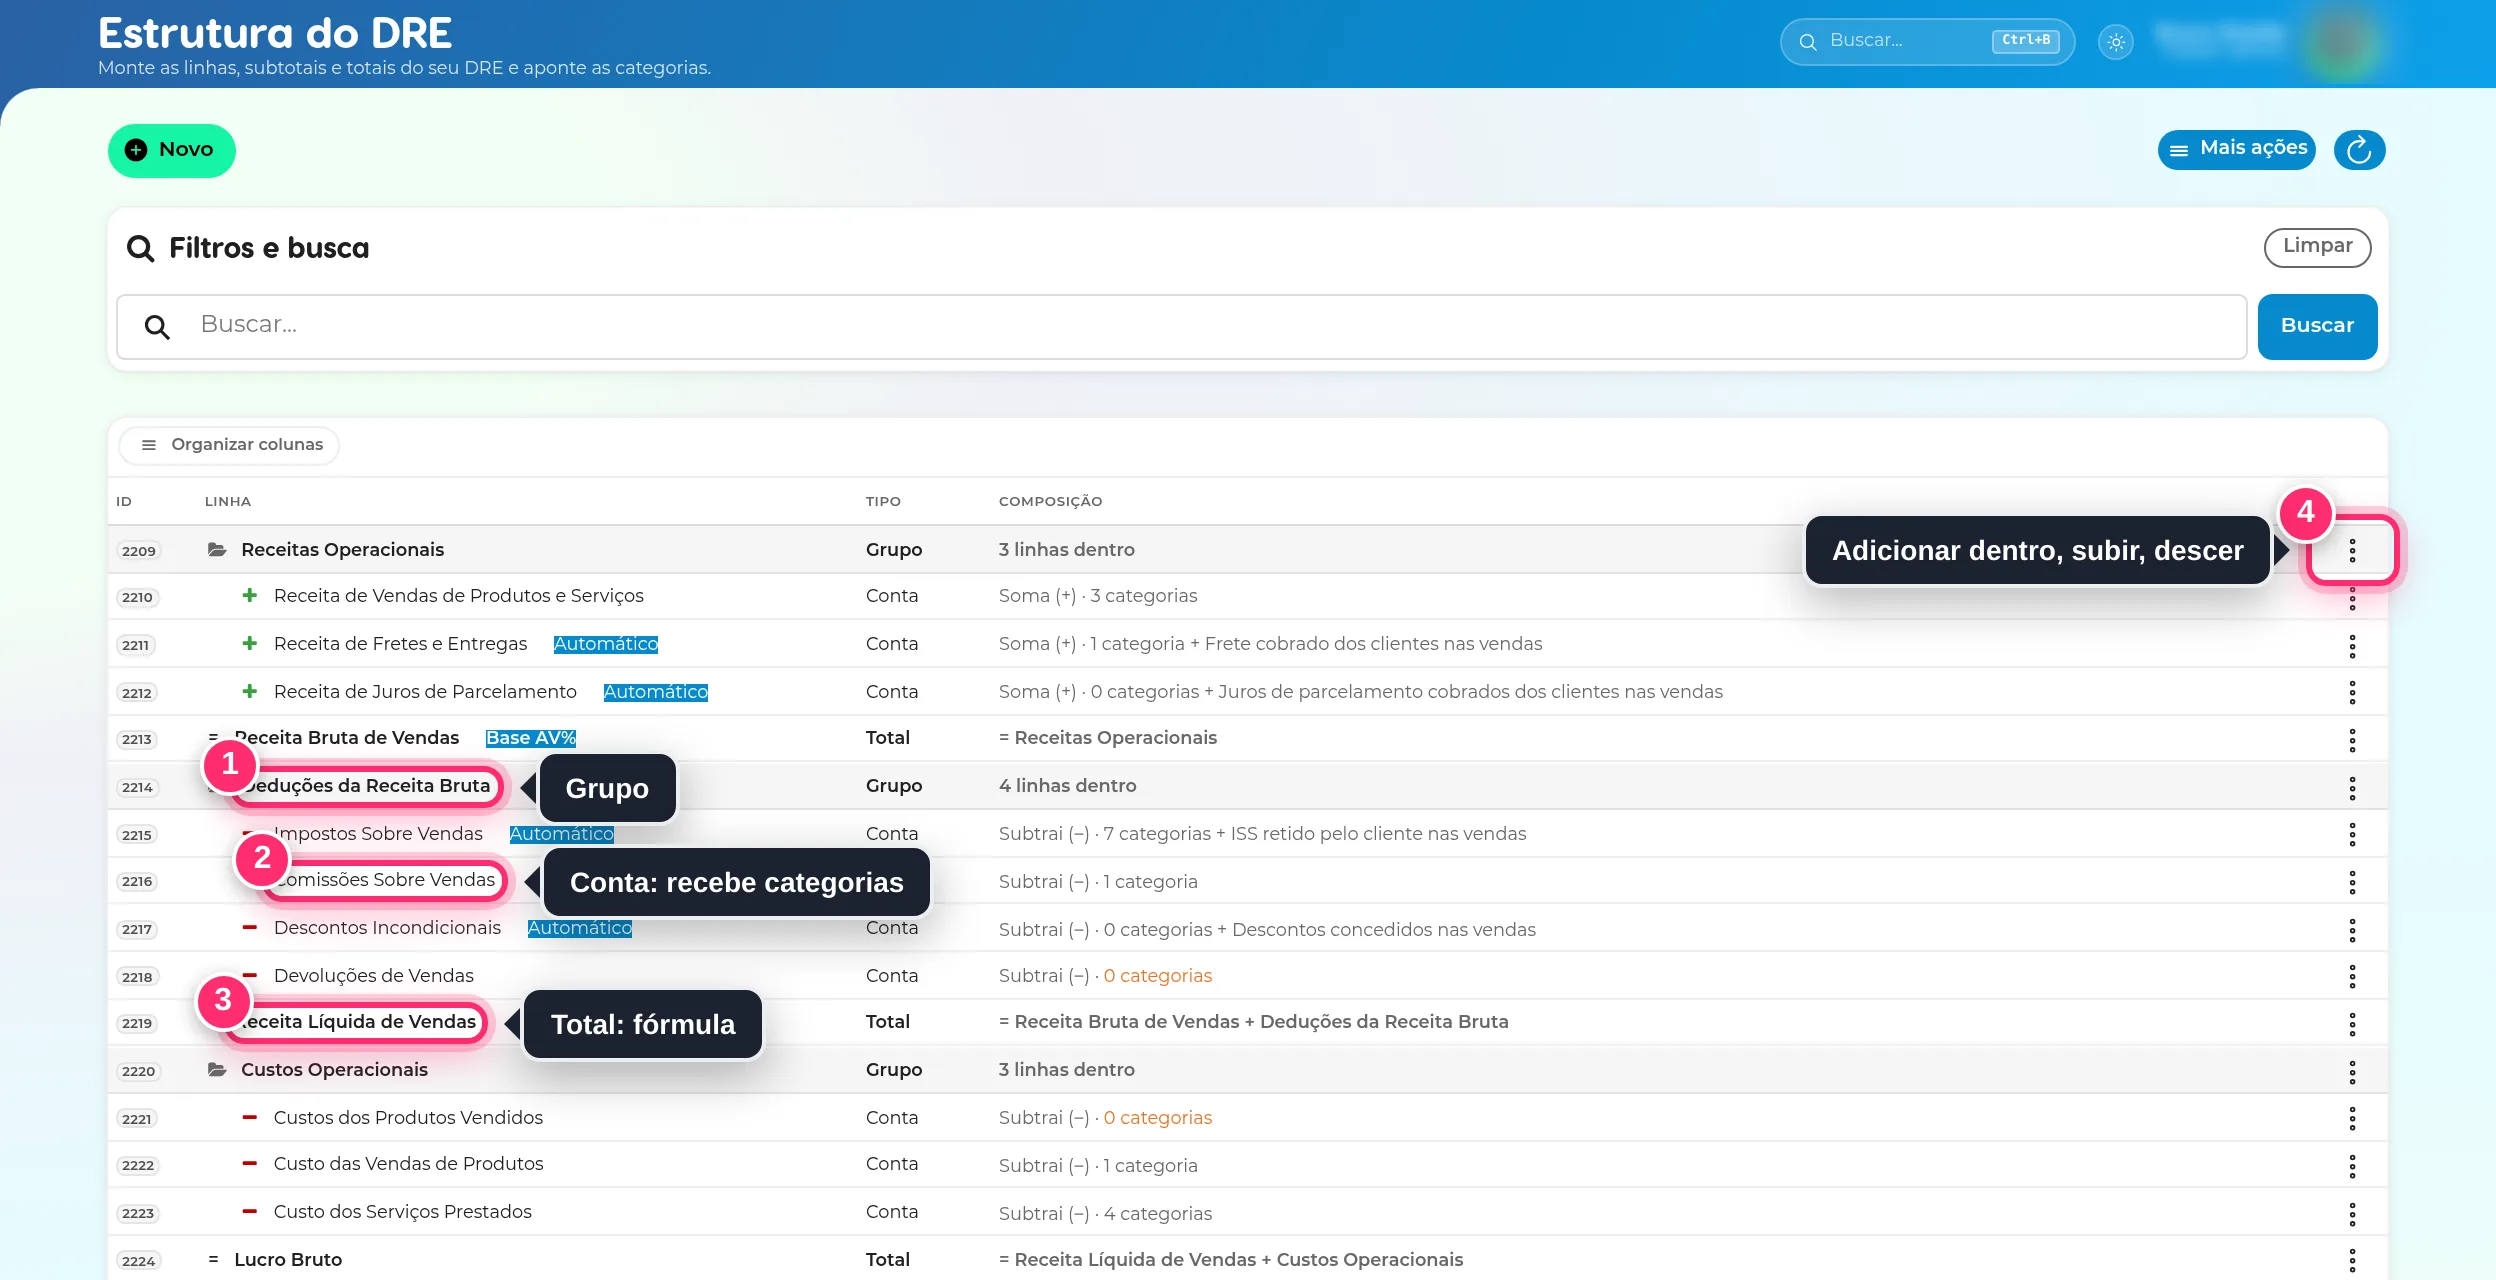The image size is (2496, 1280).
Task: Click the ID badge 2209
Action: pos(139,550)
